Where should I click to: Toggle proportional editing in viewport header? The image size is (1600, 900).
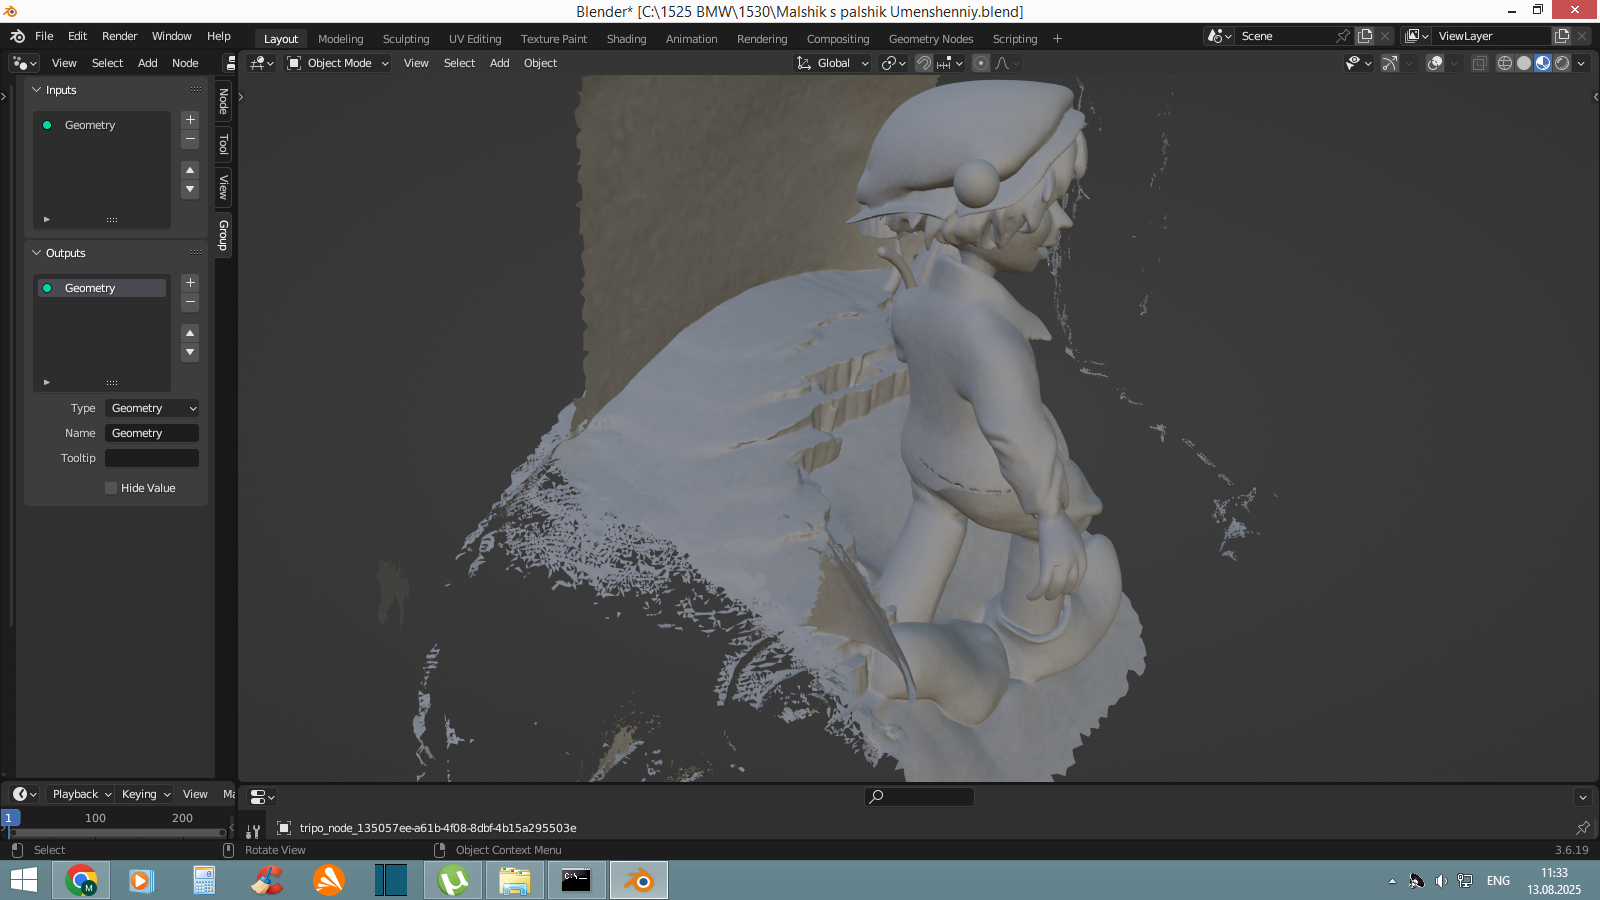[981, 63]
